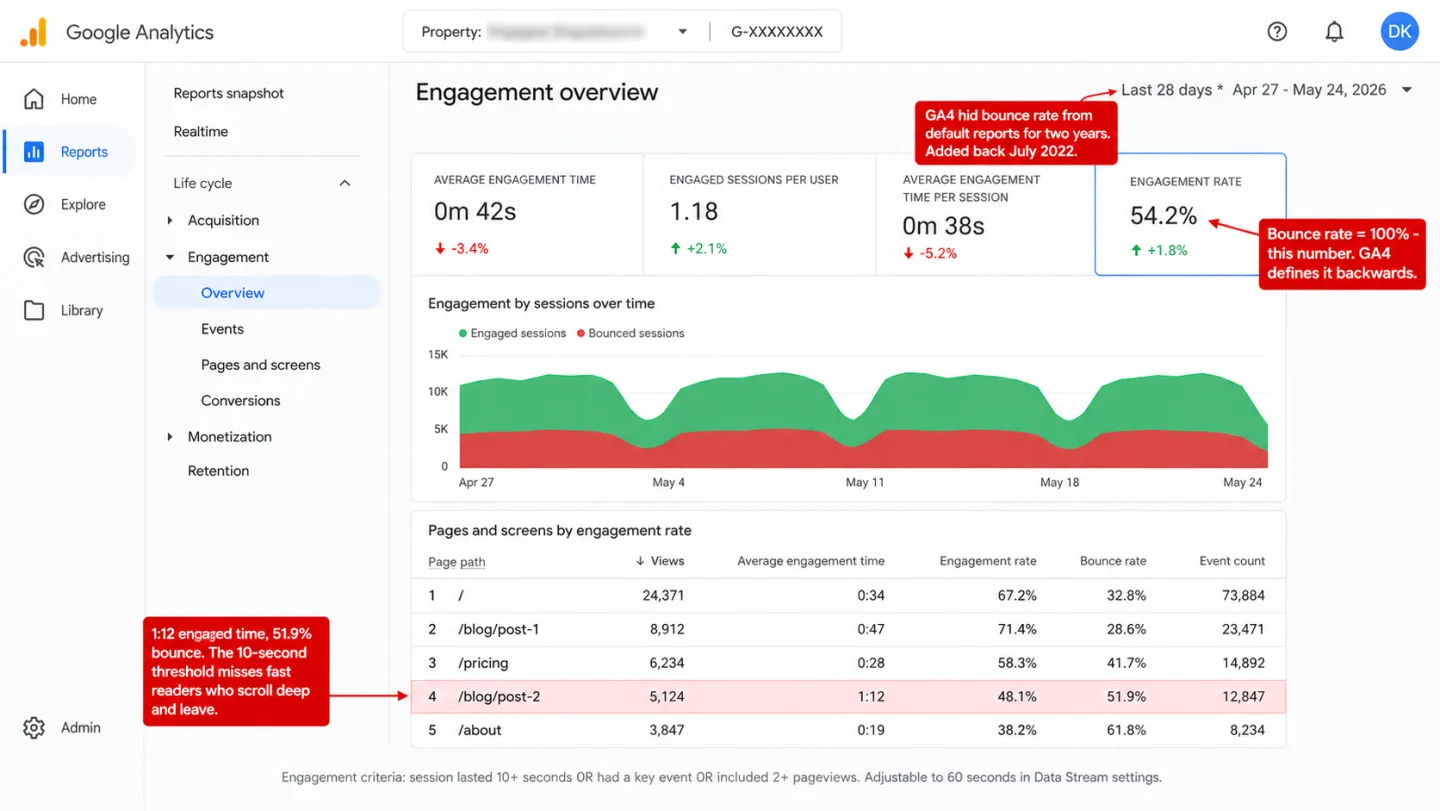Click the Engagement overview heading
Screen dimensions: 1440x811
537,92
